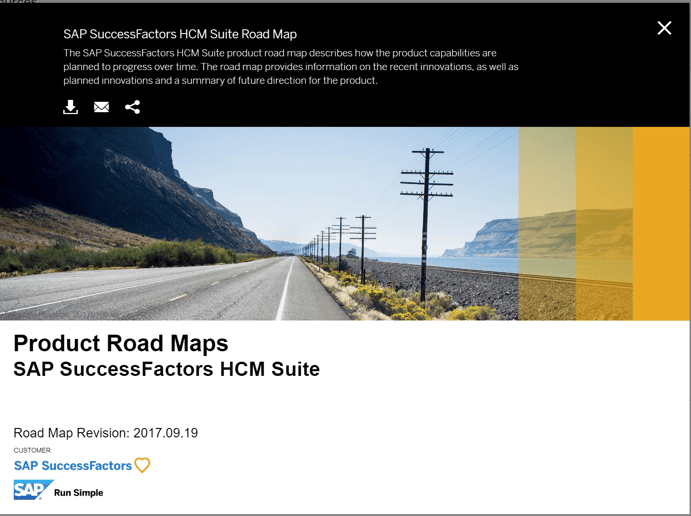Click the SAP SuccessFactors HCM Suite subtitle
Image resolution: width=691 pixels, height=516 pixels.
(x=167, y=369)
